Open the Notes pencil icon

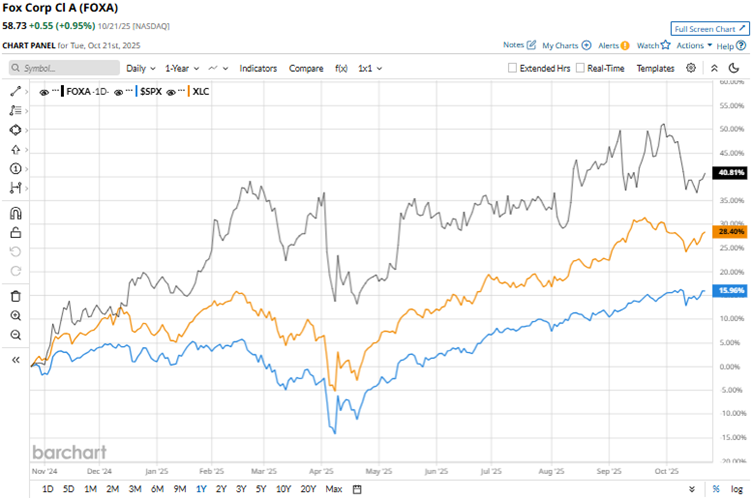[531, 45]
